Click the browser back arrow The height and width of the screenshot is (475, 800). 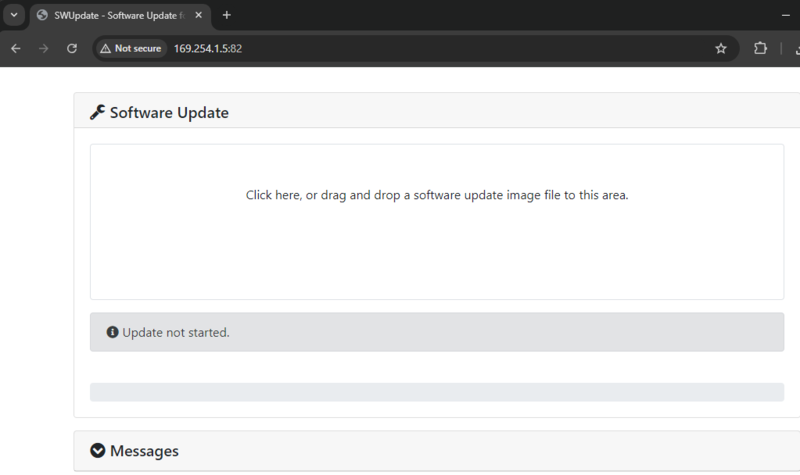tap(16, 48)
